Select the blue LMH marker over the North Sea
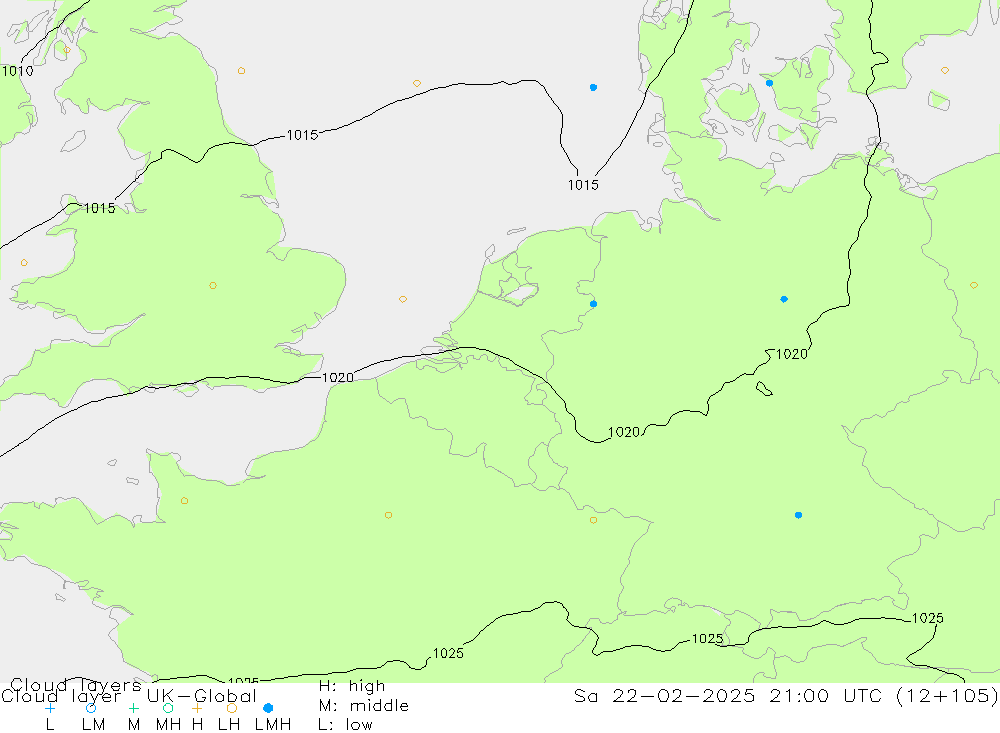Screen dimensions: 1000x733 (593, 87)
